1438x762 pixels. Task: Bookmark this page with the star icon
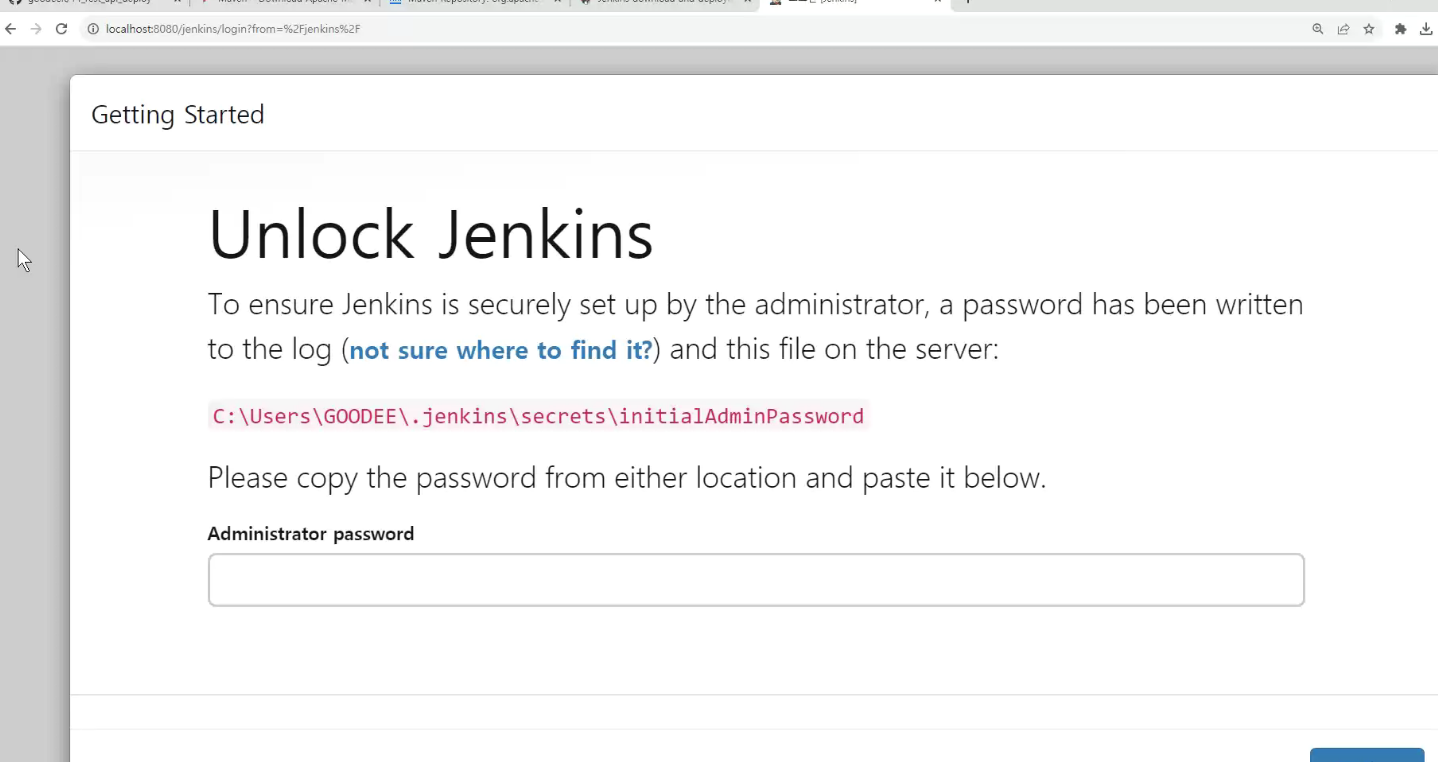click(x=1369, y=29)
